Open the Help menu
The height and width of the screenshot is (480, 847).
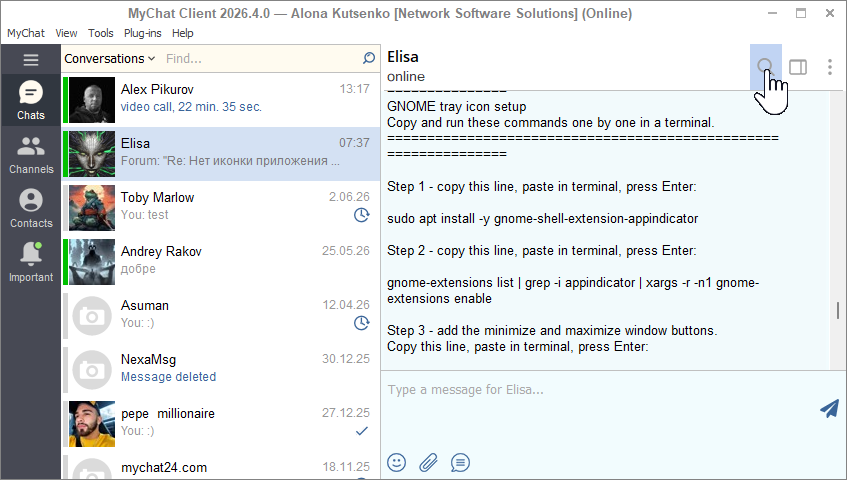click(183, 33)
